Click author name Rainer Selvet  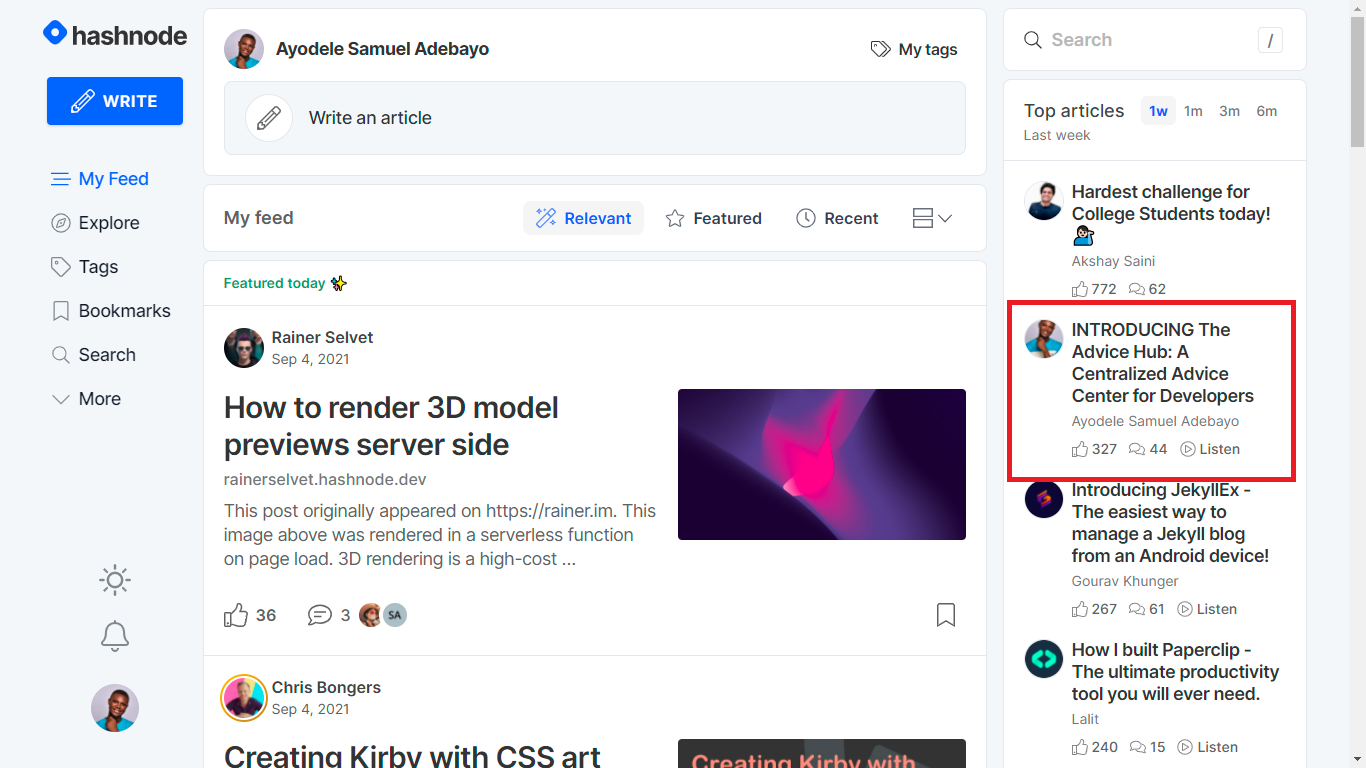[322, 338]
